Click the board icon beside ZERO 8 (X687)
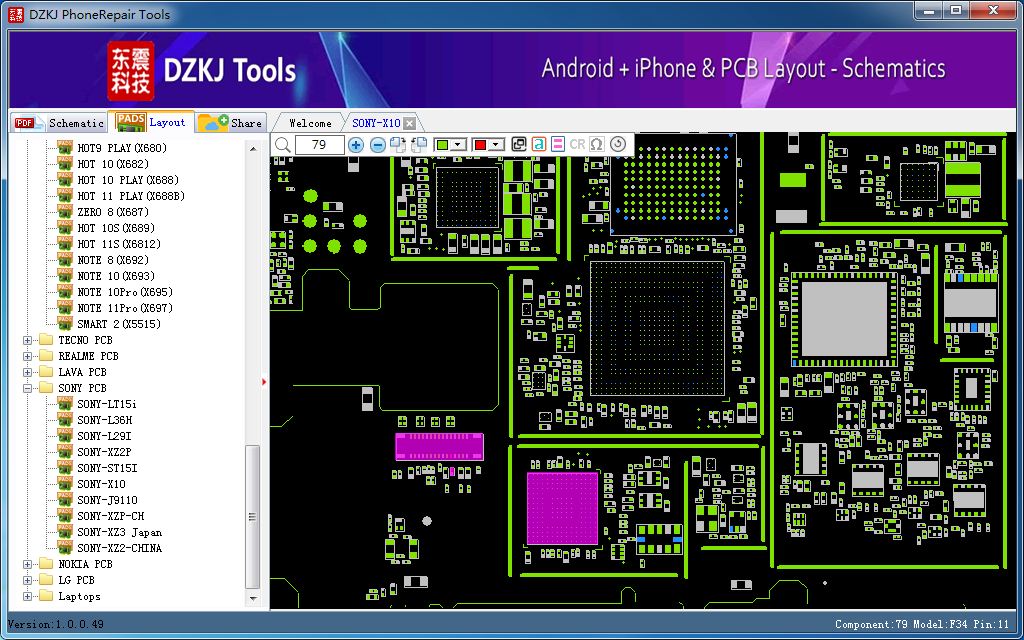The height and width of the screenshot is (640, 1024). (65, 212)
